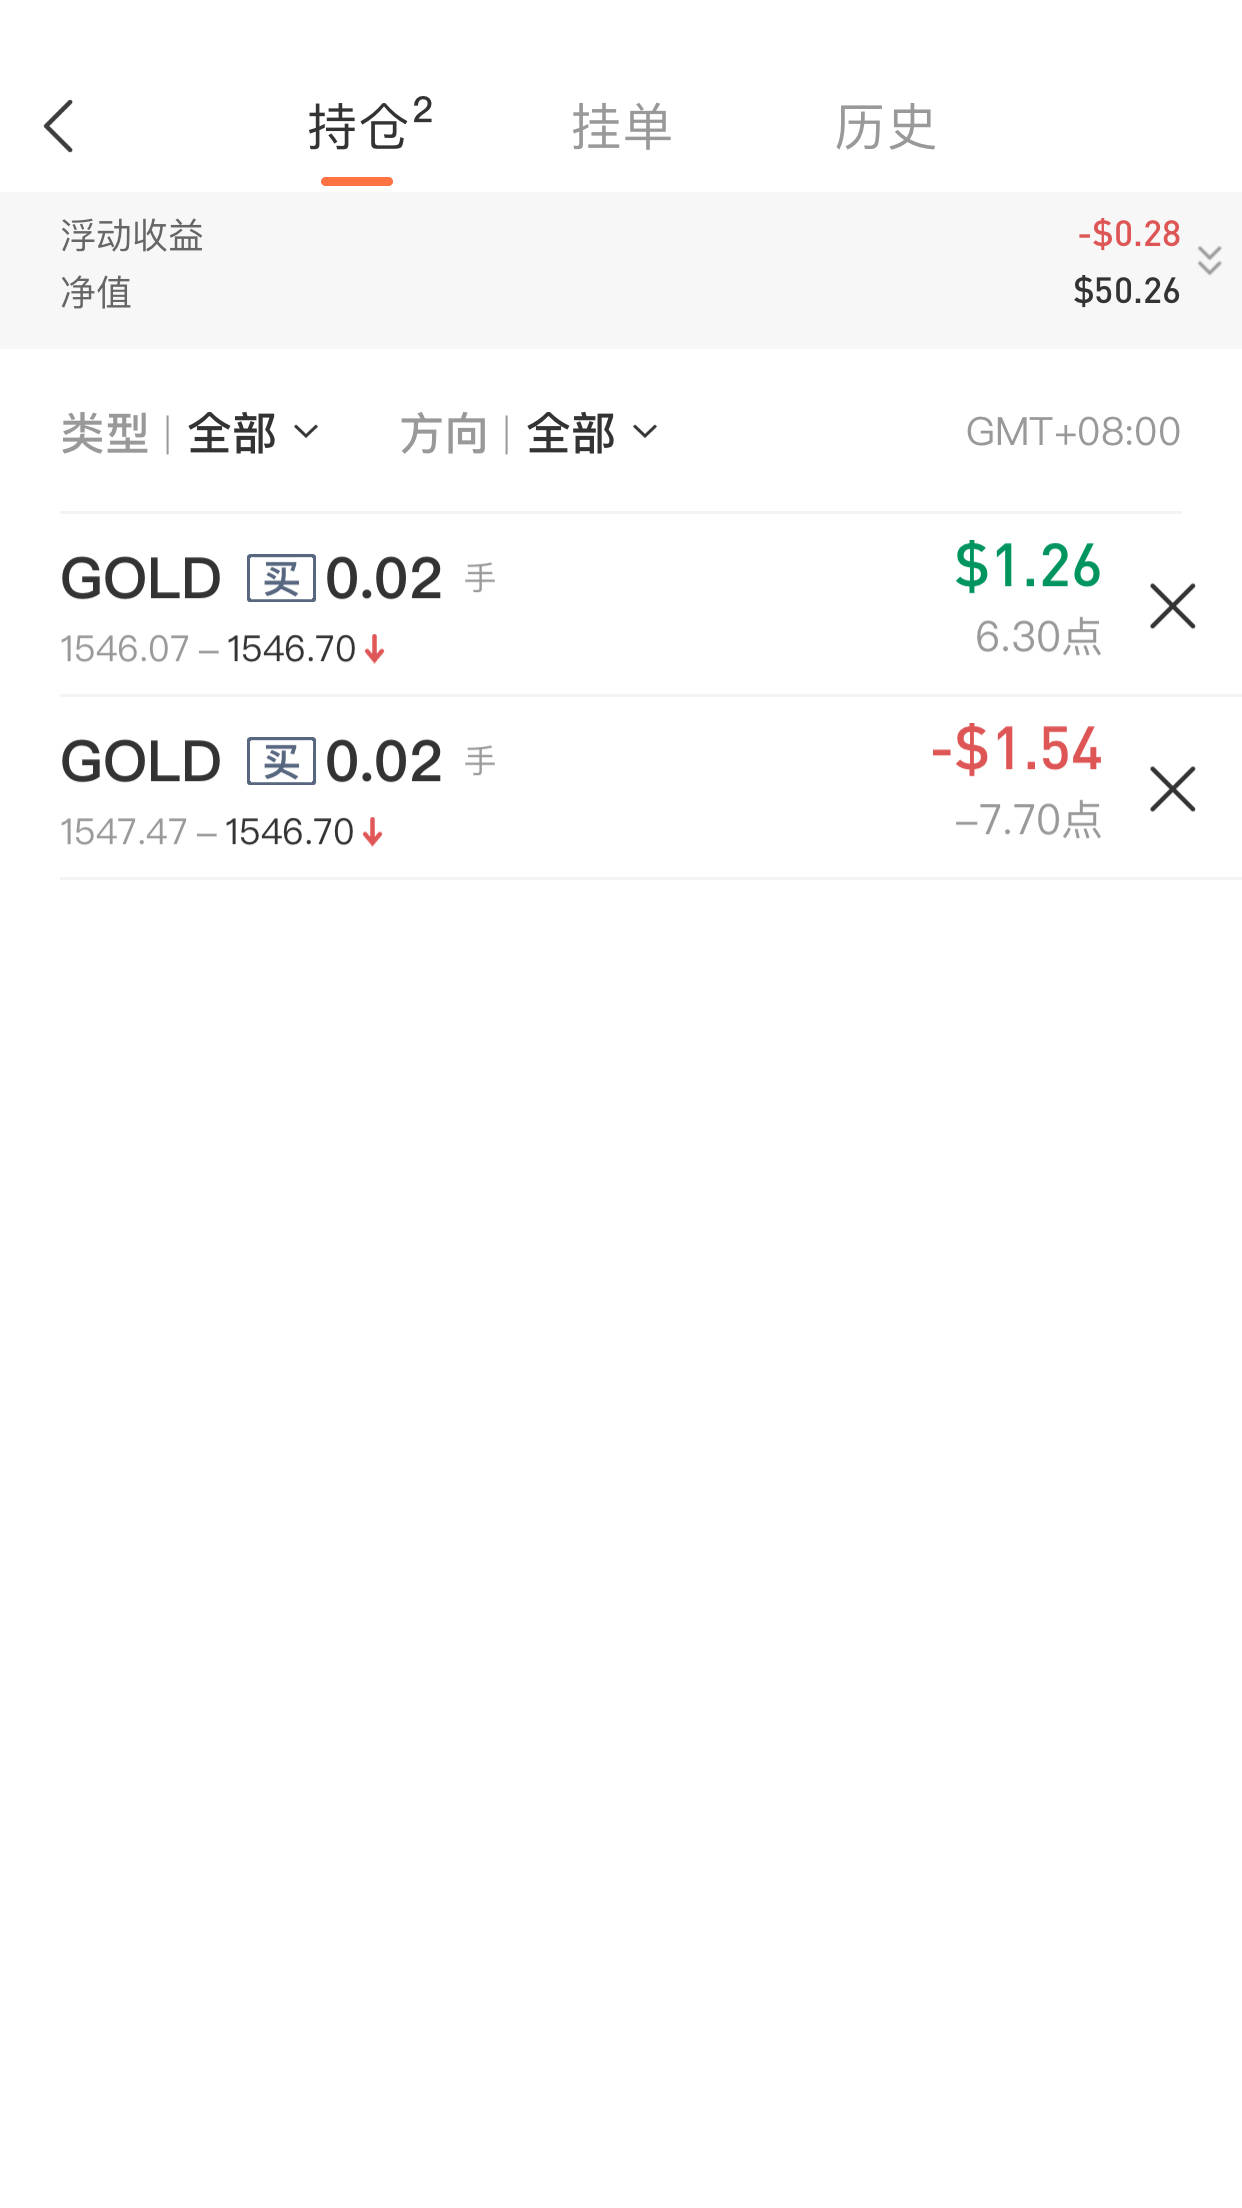Tap the 买 badge on second GOLD position
This screenshot has height=2208, width=1242.
281,761
